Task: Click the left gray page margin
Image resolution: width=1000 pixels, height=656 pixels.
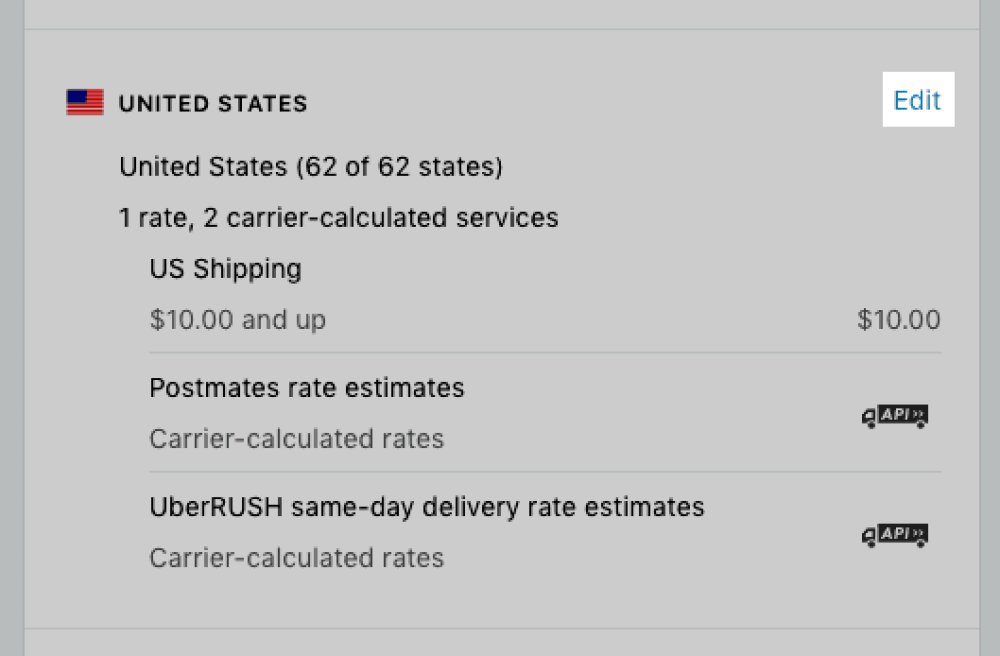Action: pos(11,328)
